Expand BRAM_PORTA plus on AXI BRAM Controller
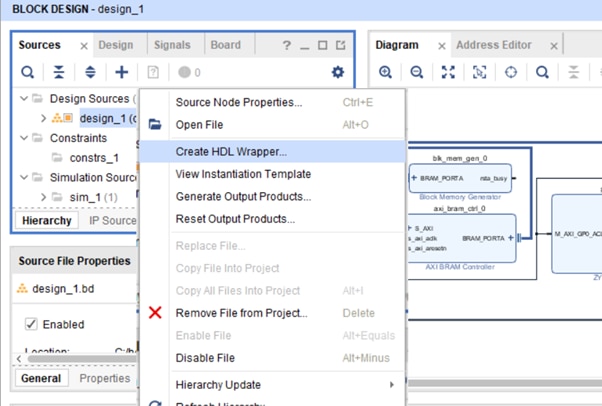This screenshot has width=602, height=406. tap(511, 238)
